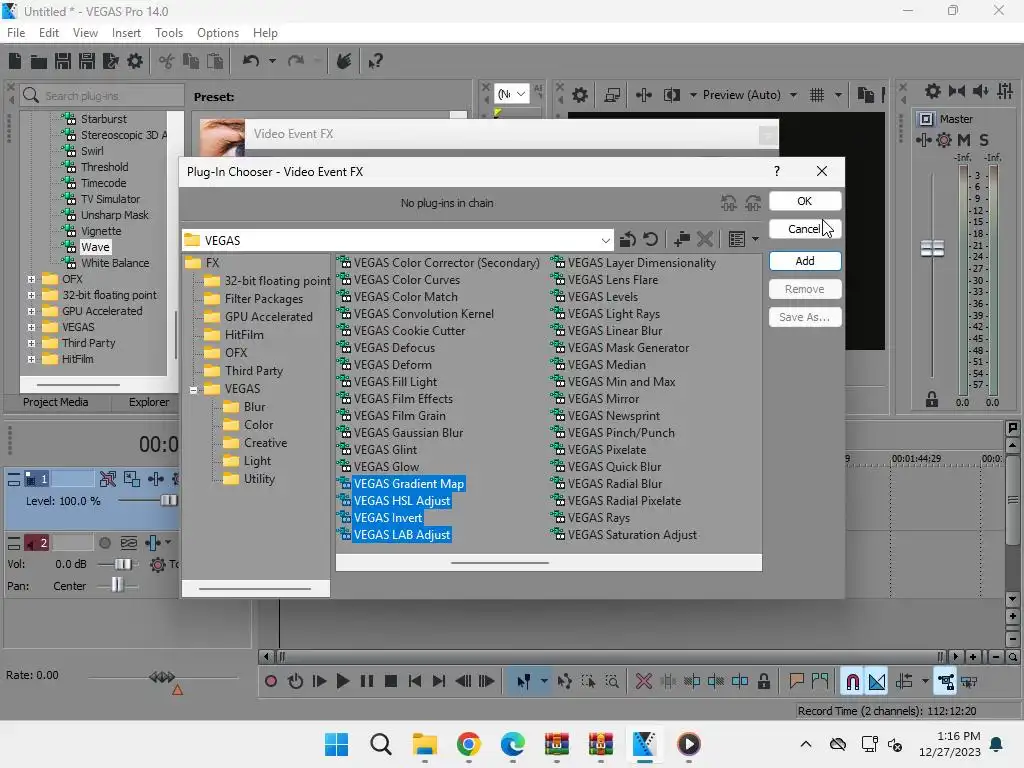The image size is (1024, 768).
Task: Click the Play From Start button
Action: coord(319,682)
